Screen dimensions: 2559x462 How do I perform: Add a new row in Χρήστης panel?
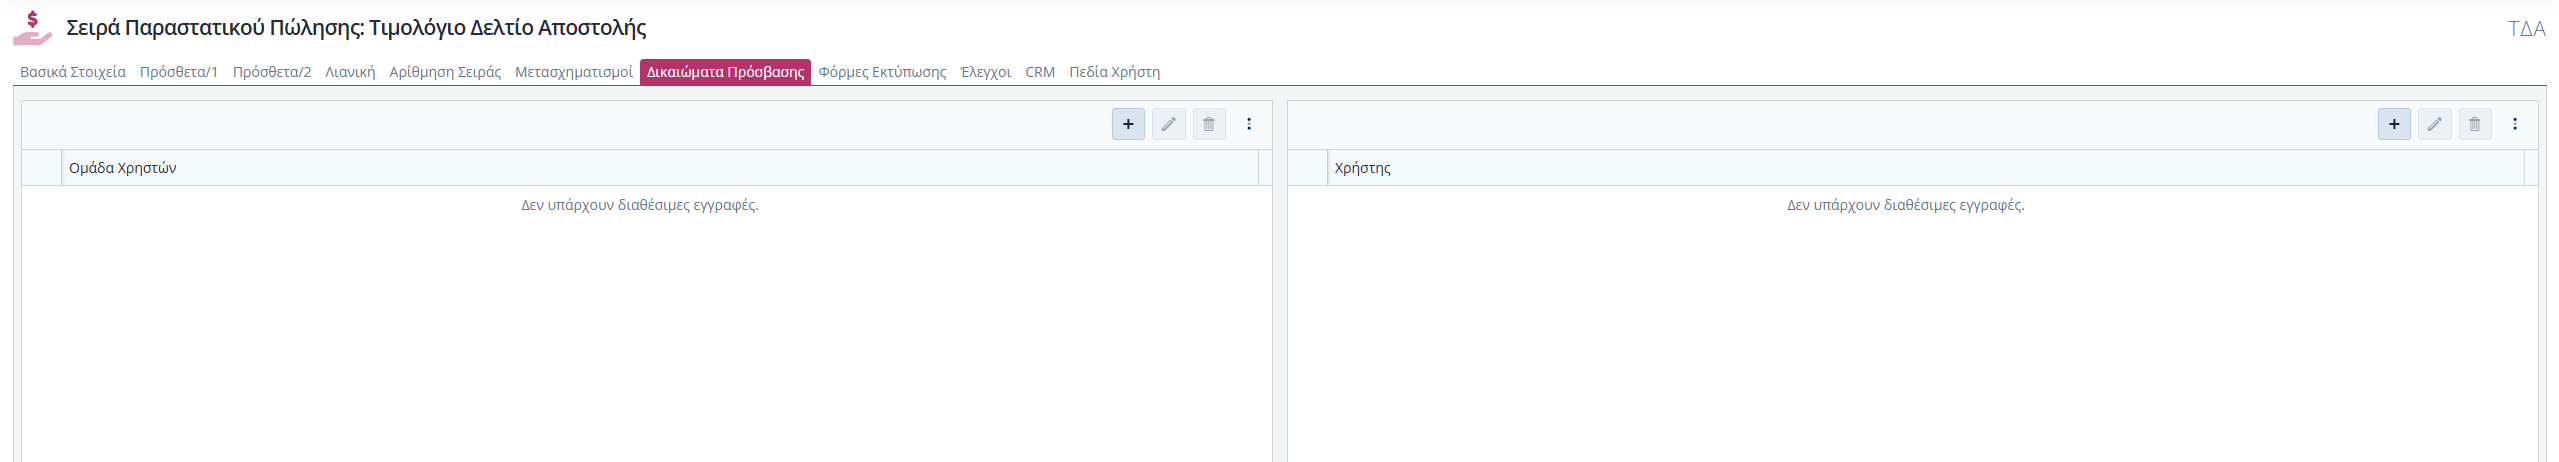tap(2394, 124)
